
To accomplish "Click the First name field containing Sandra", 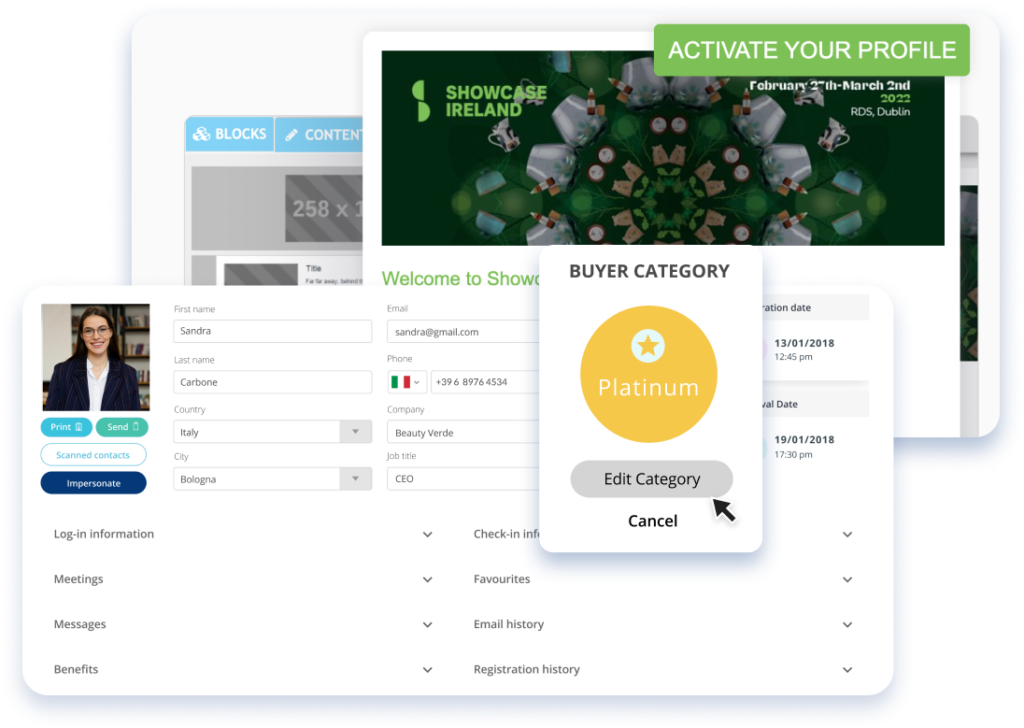I will pos(272,331).
